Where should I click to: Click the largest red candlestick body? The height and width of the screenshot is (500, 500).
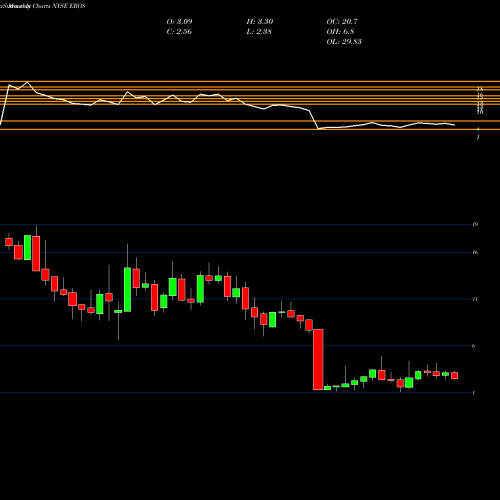click(x=318, y=359)
